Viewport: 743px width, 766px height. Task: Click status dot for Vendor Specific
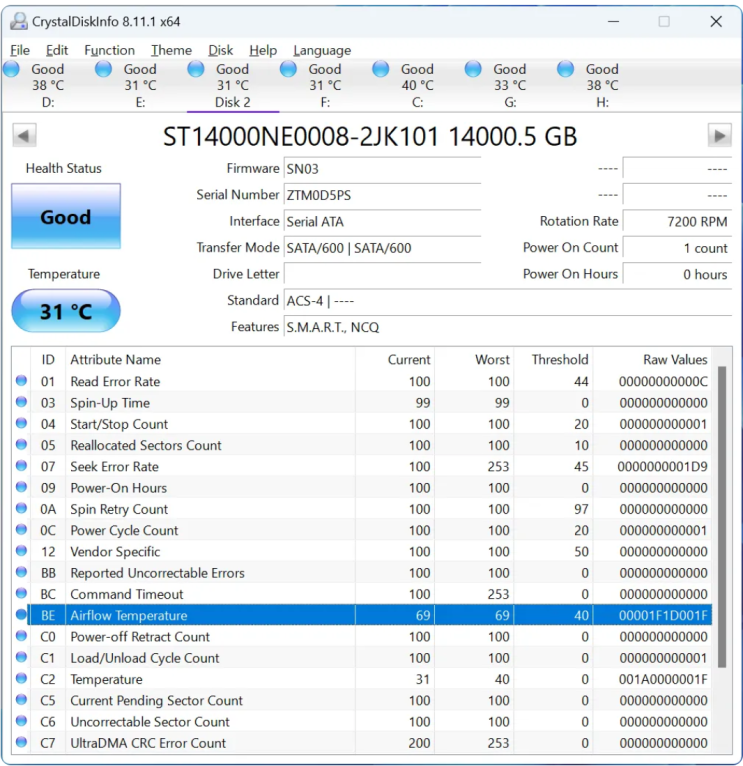click(21, 551)
